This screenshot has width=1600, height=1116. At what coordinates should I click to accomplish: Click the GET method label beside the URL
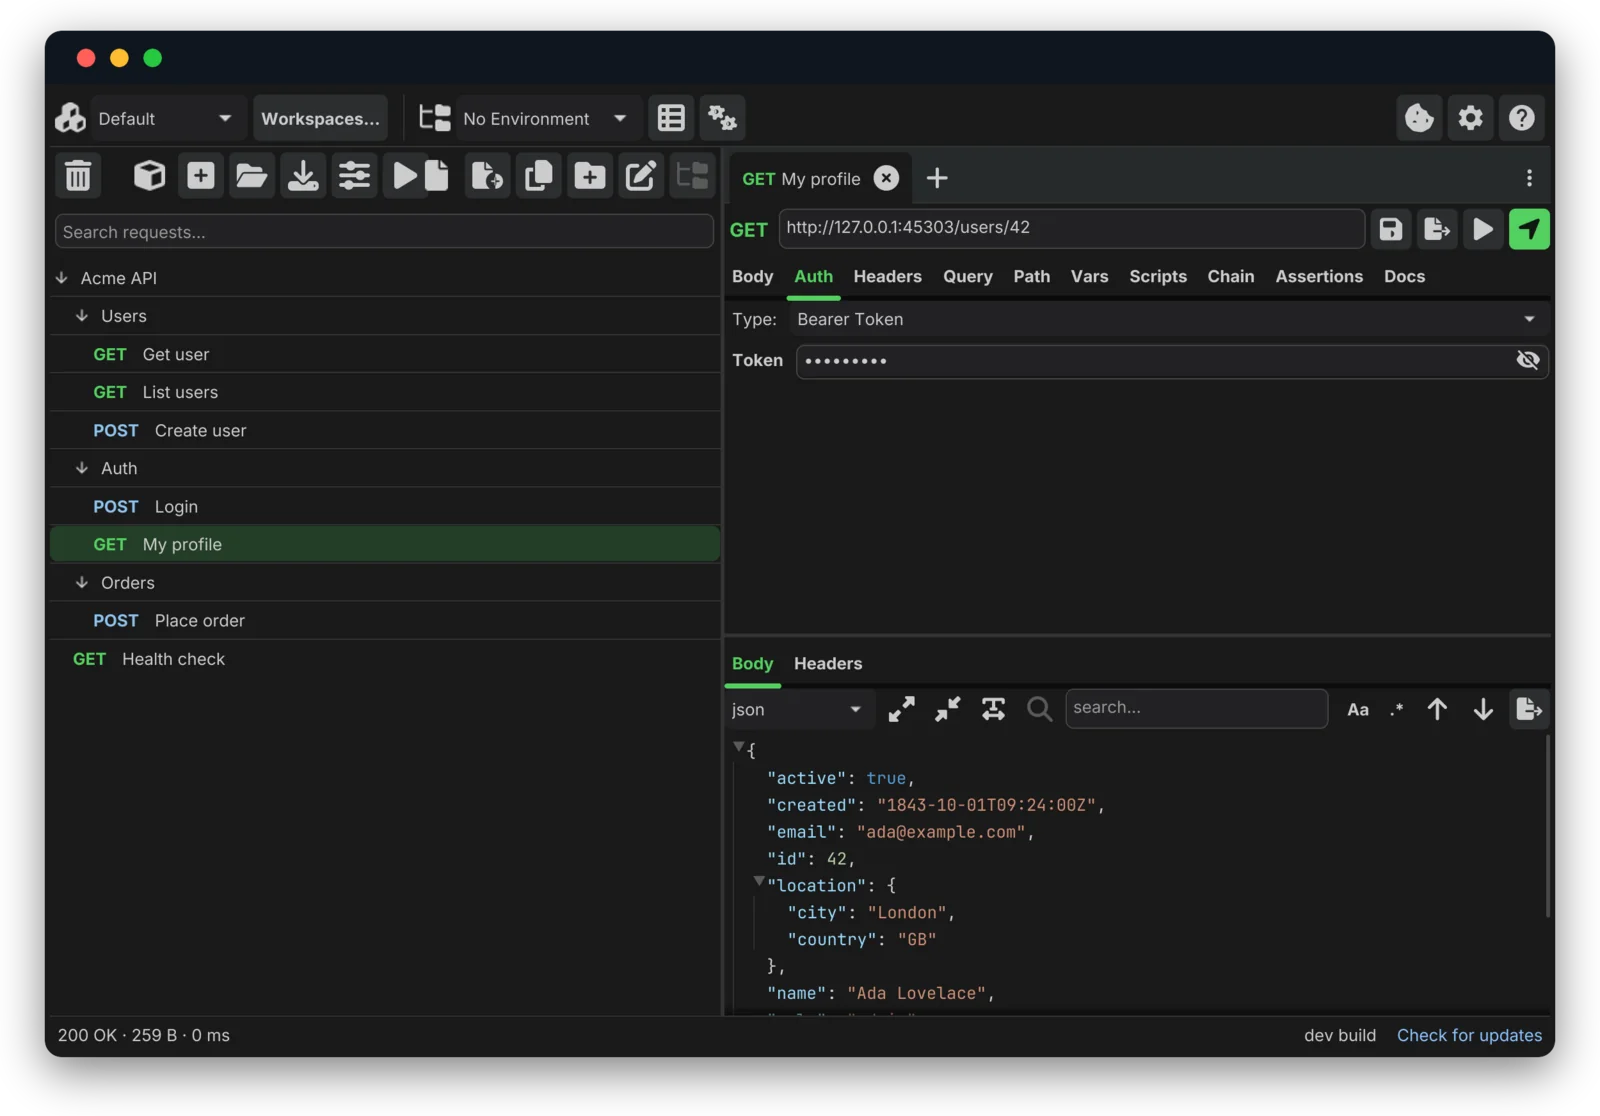[x=748, y=230]
